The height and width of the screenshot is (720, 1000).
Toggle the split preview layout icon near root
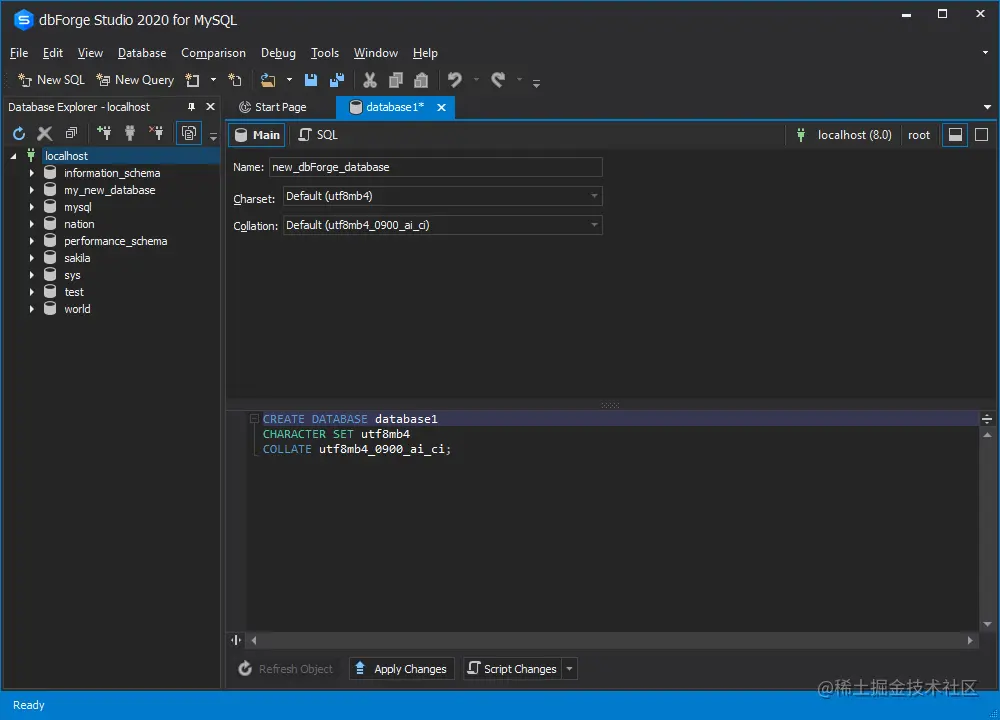click(954, 134)
